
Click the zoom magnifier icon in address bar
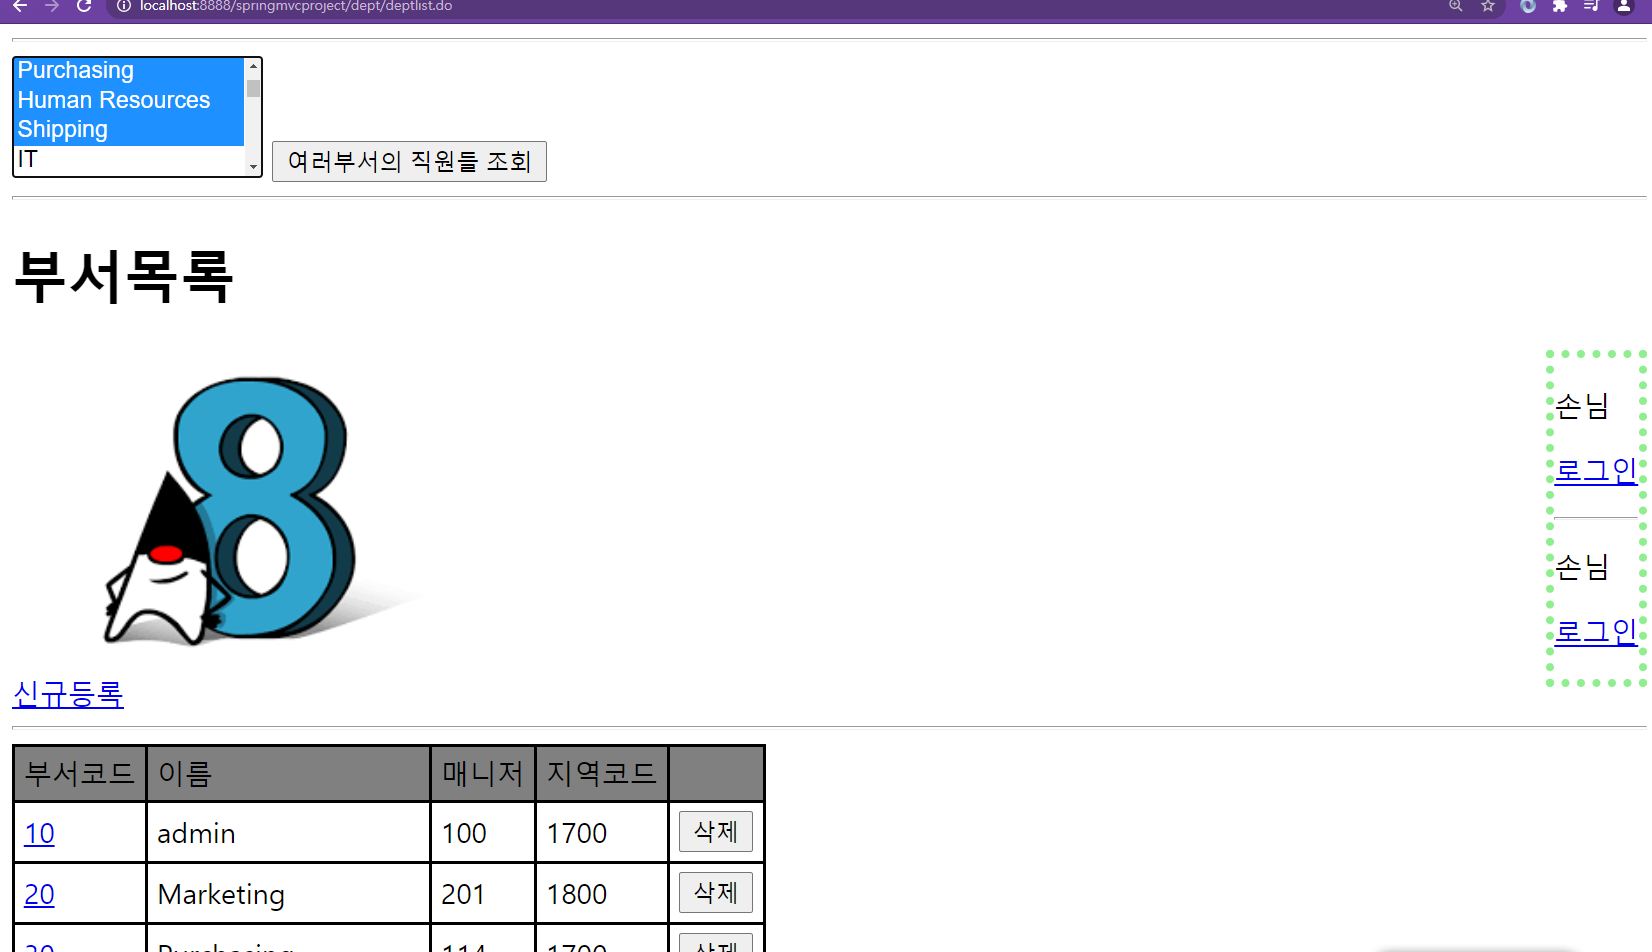click(x=1456, y=6)
